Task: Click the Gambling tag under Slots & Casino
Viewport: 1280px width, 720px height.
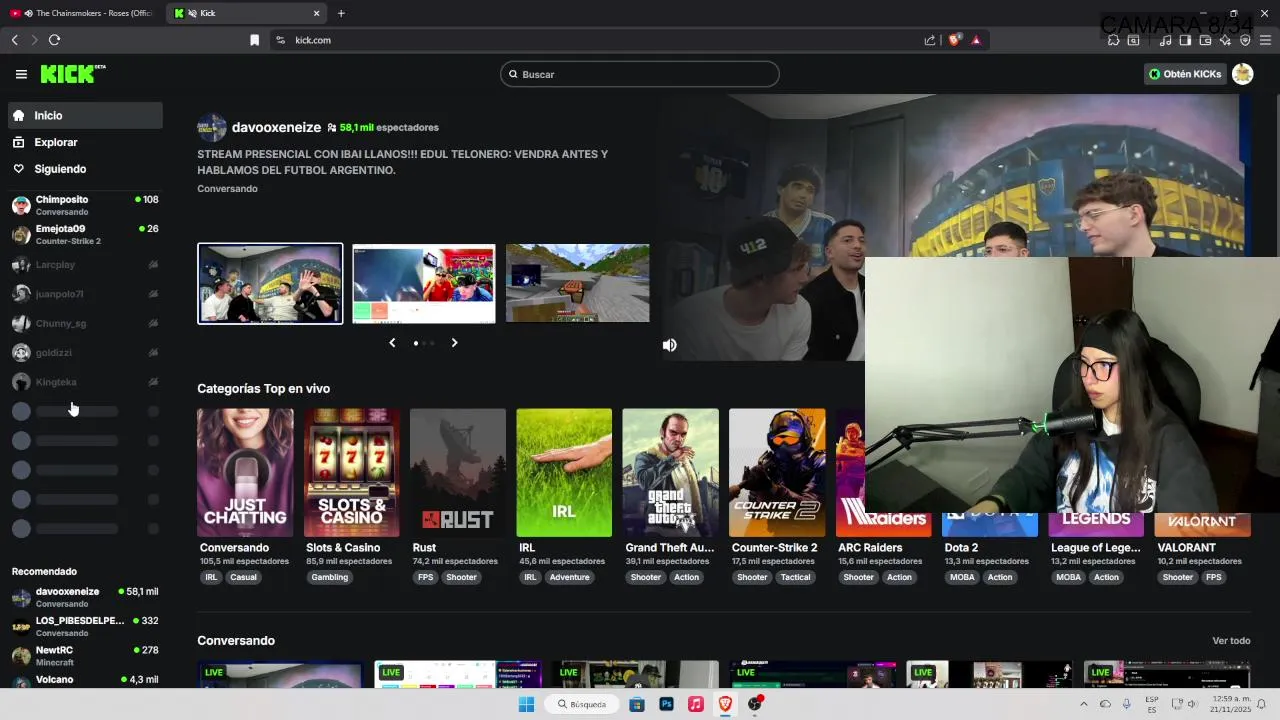Action: (329, 577)
